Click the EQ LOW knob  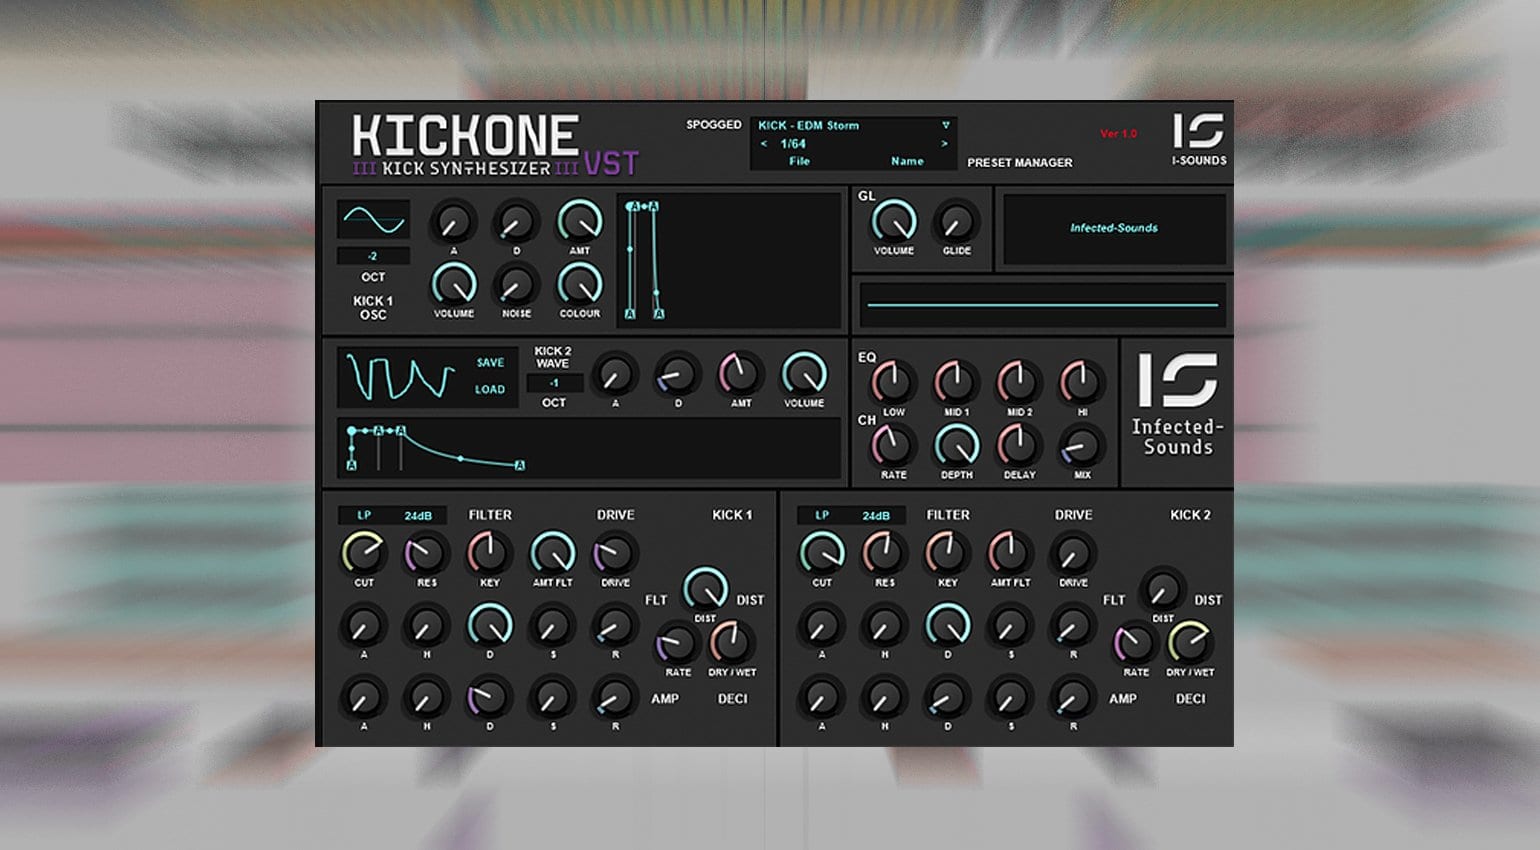click(893, 382)
